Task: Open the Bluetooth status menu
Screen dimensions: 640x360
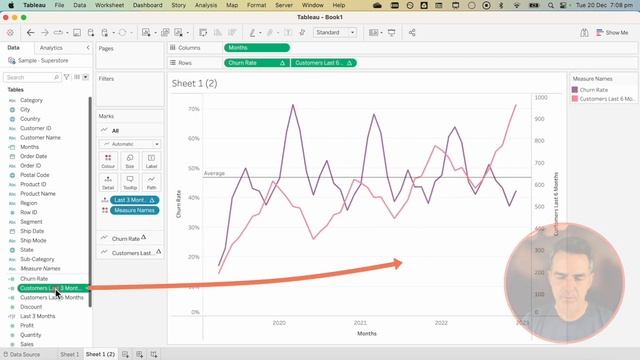Action: click(501, 5)
